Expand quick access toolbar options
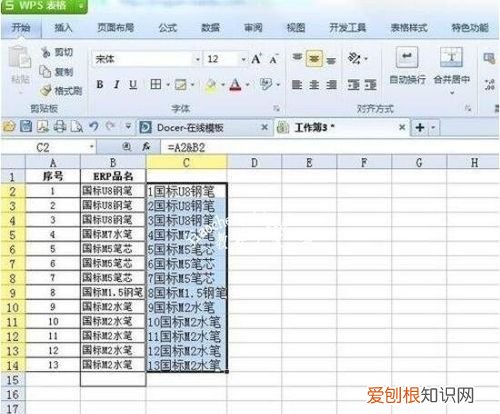The height and width of the screenshot is (414, 500). click(x=128, y=127)
